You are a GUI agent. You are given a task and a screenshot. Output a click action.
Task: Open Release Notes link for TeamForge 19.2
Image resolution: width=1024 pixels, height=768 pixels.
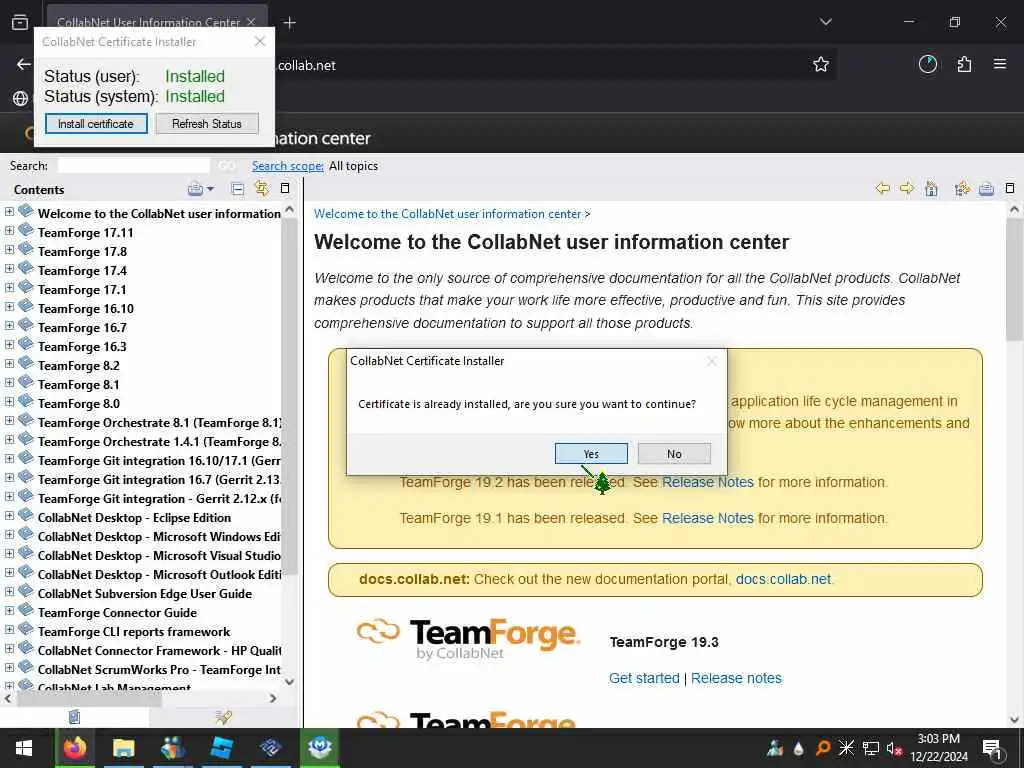[707, 482]
